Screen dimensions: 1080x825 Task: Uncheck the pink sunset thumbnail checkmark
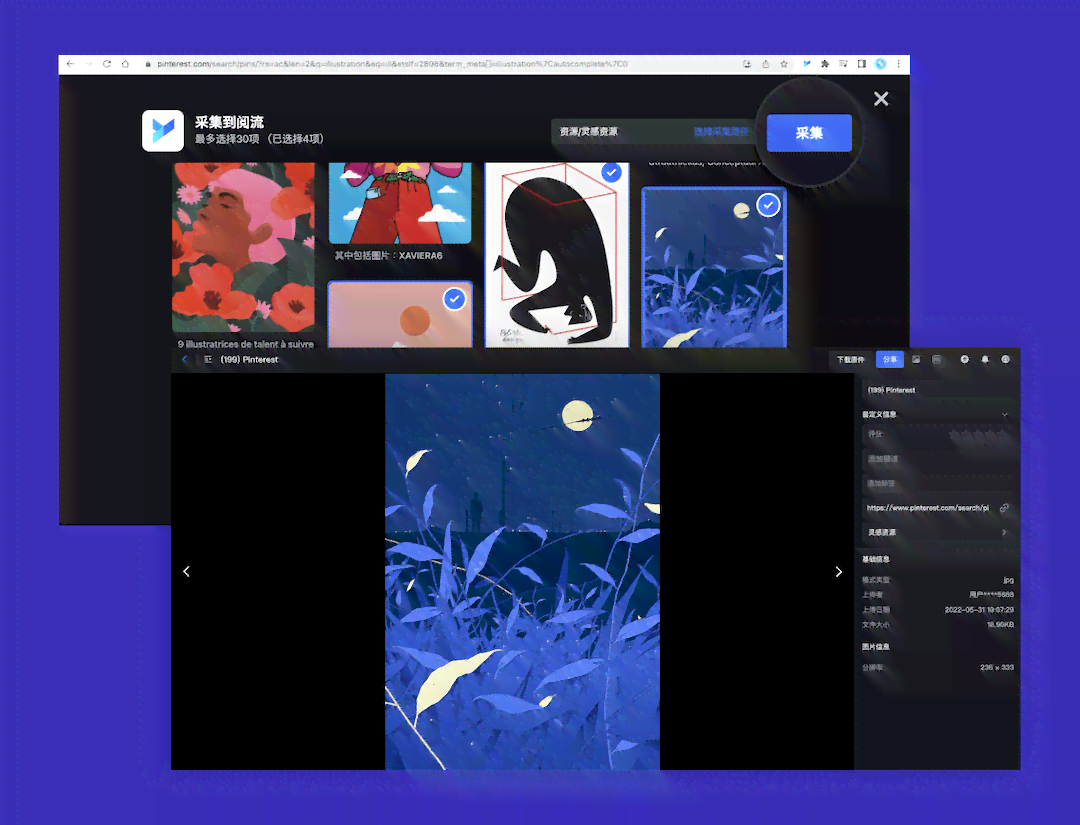tap(454, 299)
